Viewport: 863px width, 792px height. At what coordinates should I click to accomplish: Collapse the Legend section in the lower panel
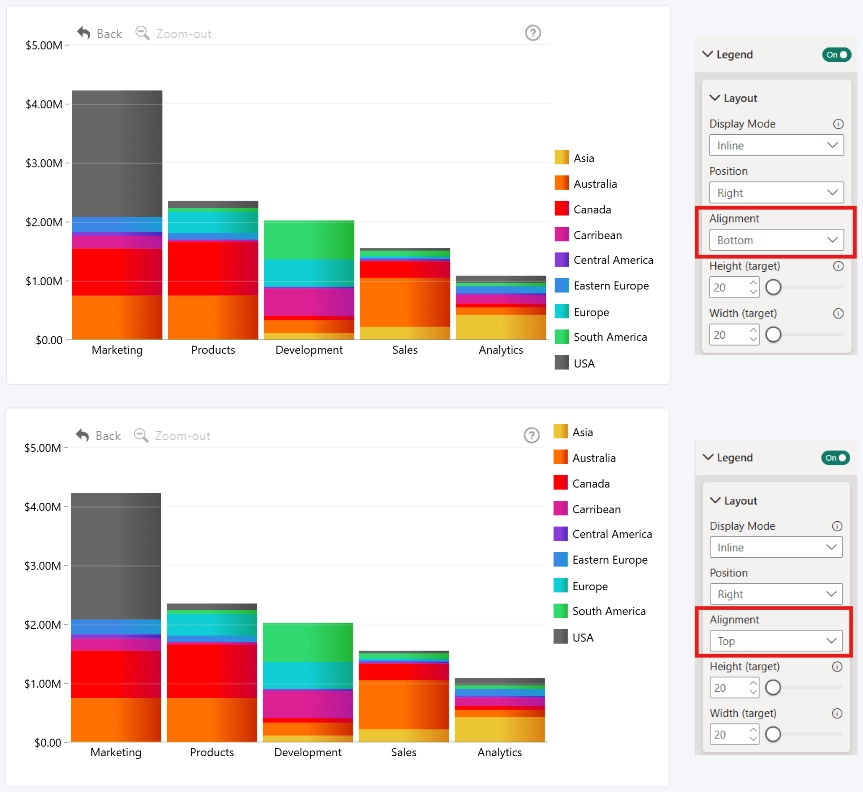tap(708, 457)
